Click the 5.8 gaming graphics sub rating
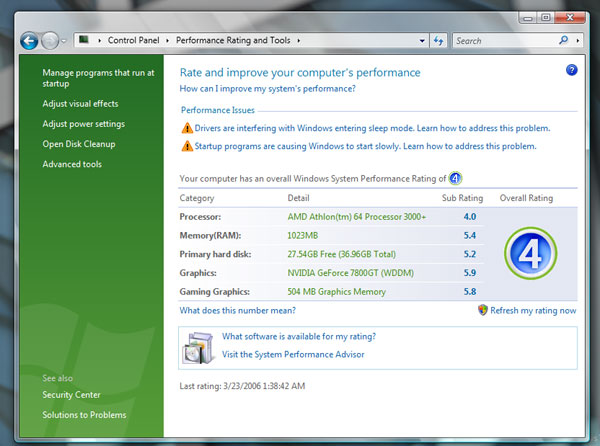 pos(470,292)
